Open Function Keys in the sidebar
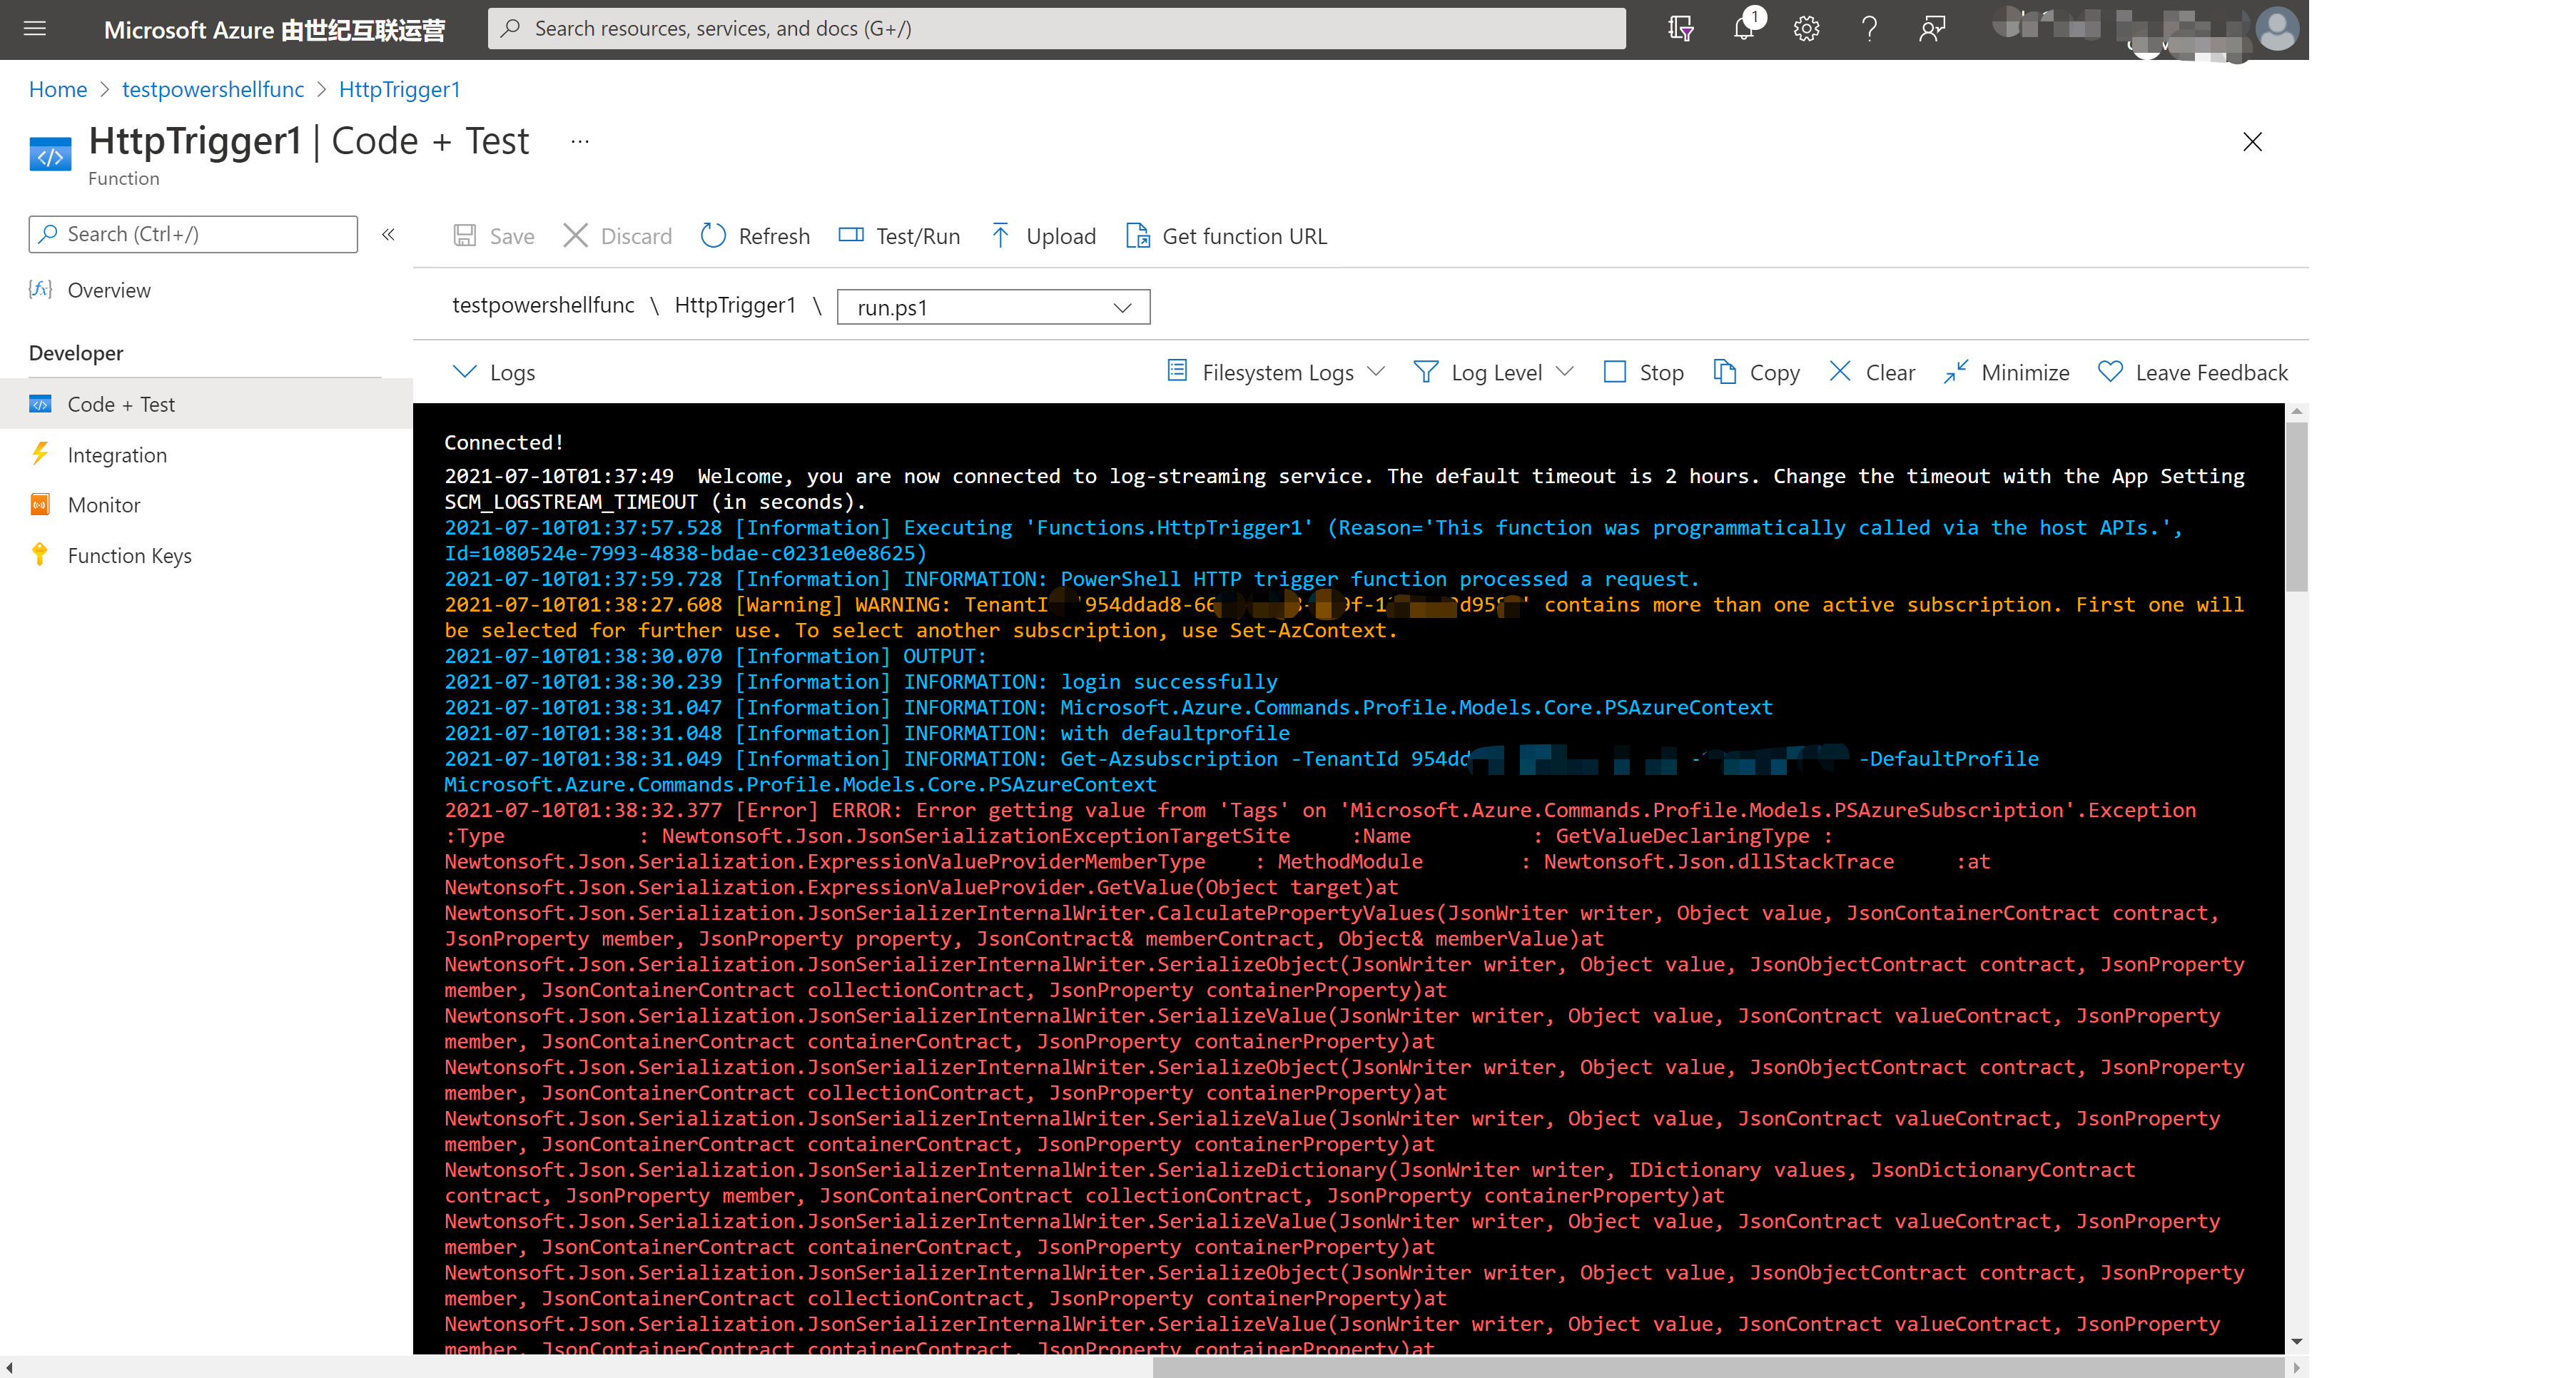2576x1378 pixels. (129, 555)
